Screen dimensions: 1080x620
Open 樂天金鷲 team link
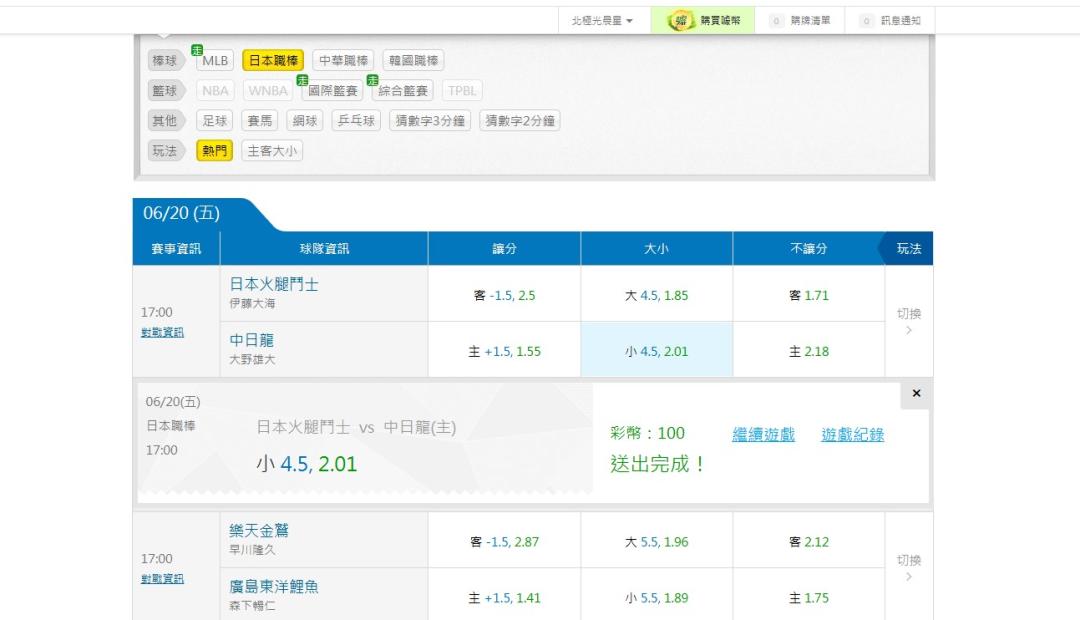click(259, 530)
